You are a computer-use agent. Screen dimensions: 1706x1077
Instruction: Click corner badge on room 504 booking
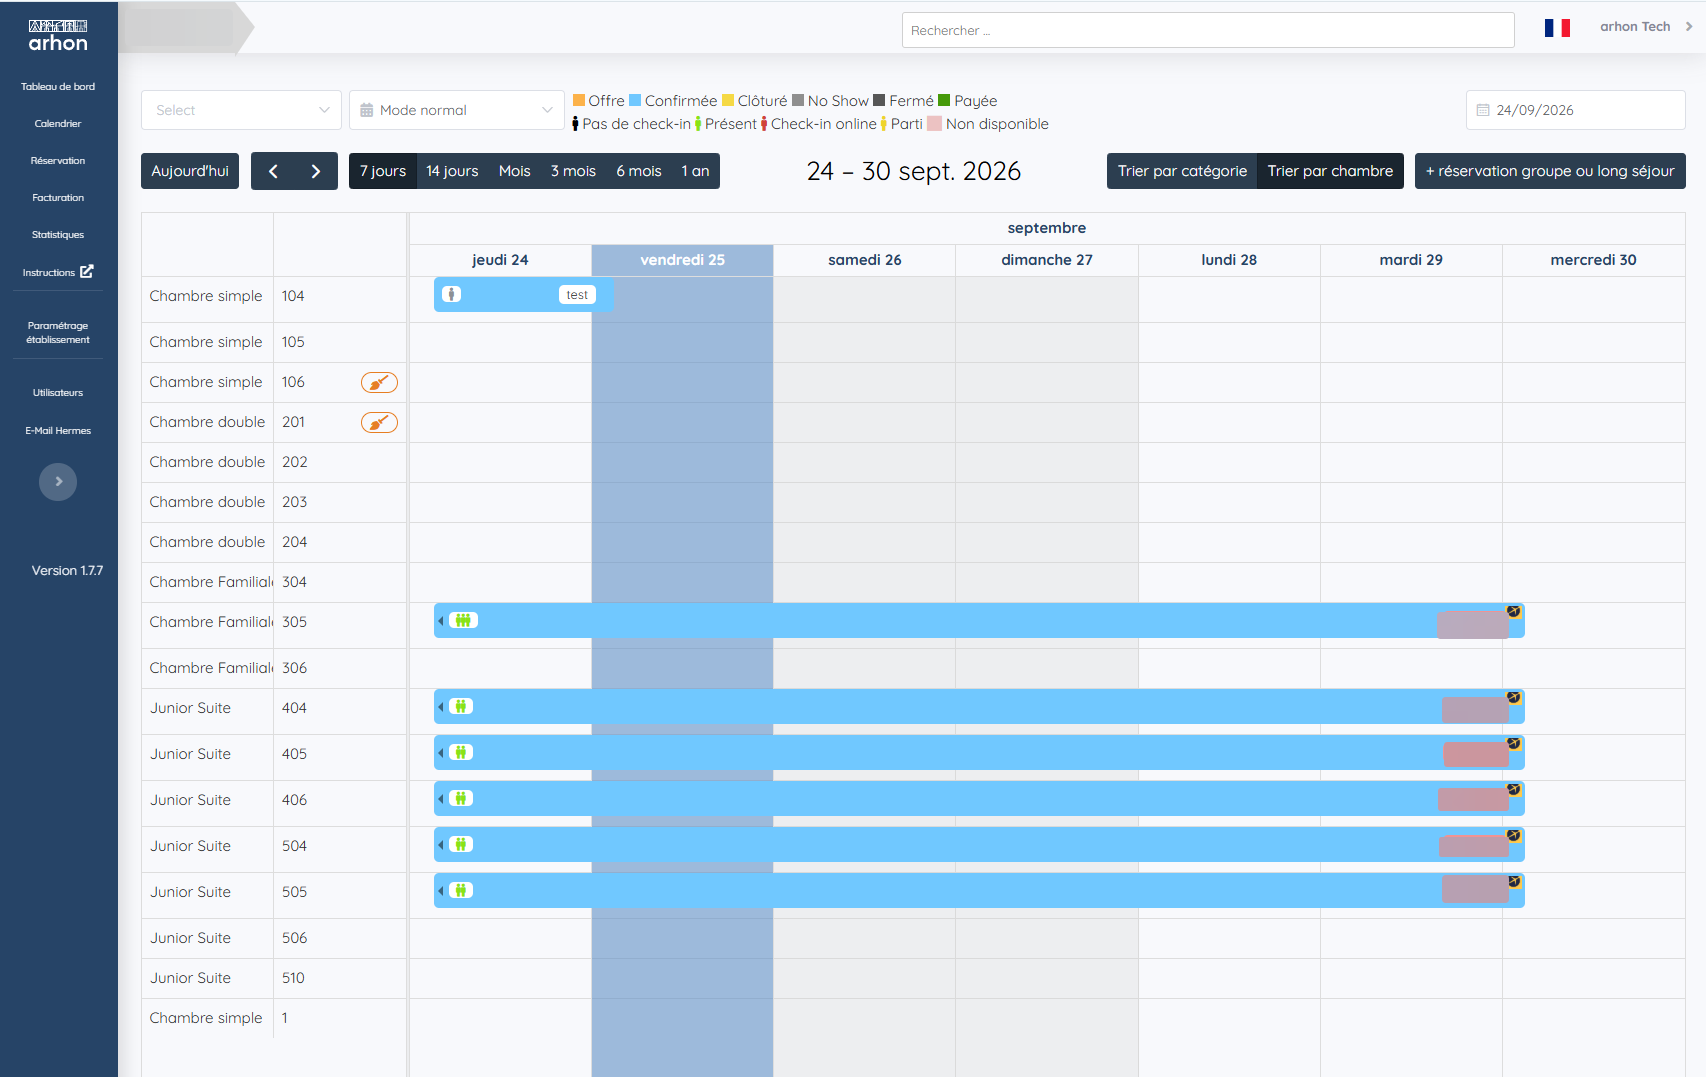(1514, 835)
